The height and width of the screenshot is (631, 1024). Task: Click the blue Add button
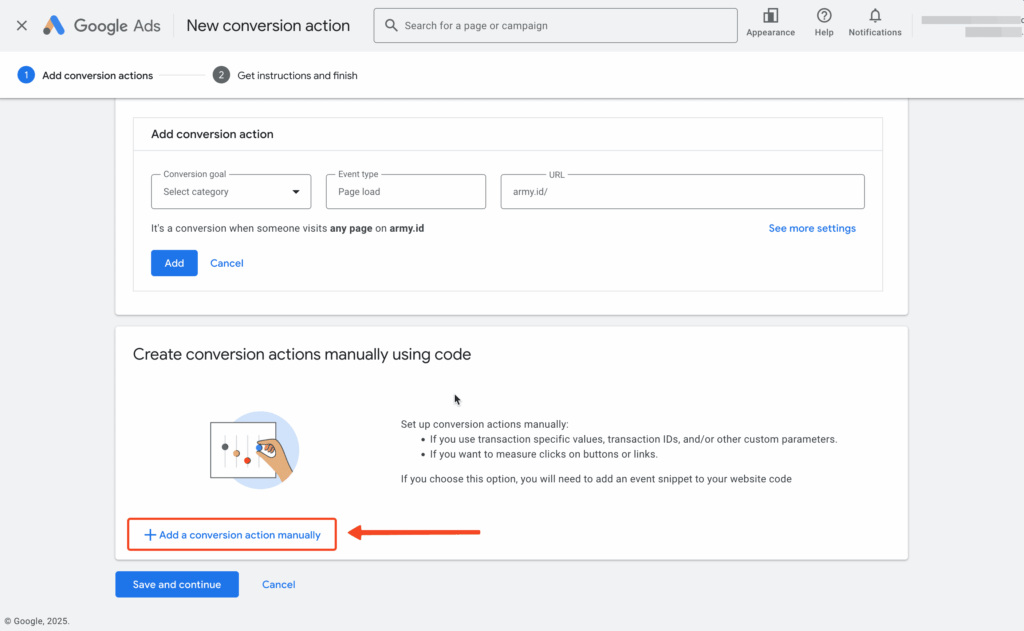[174, 262]
